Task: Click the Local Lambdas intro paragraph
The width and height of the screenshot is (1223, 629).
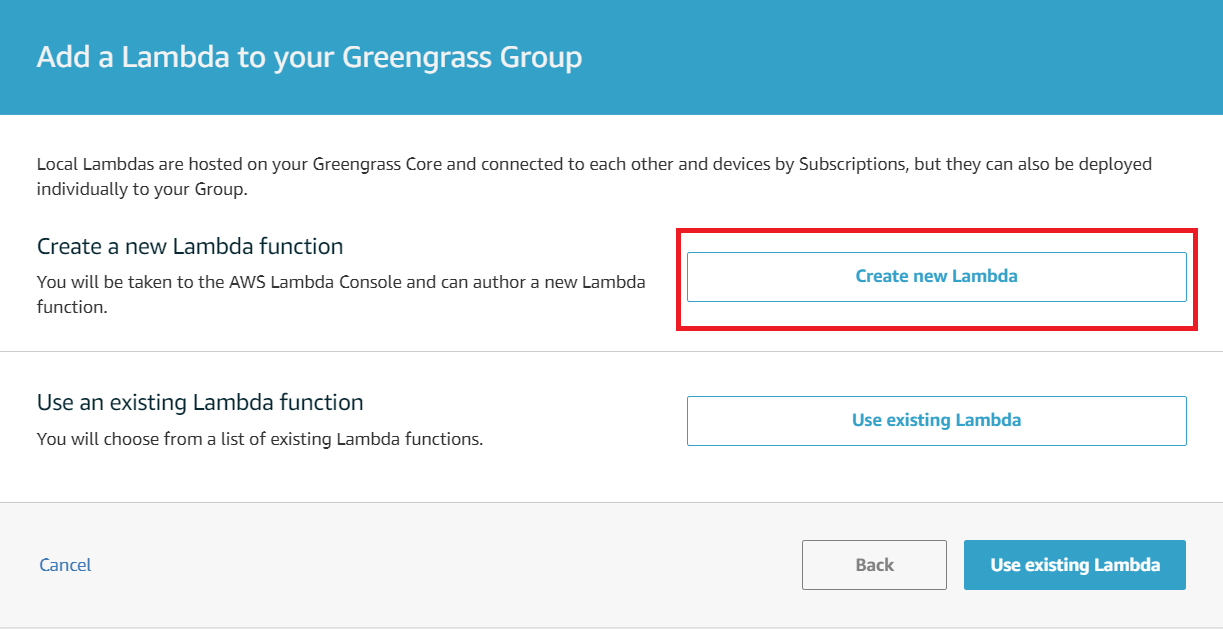Action: click(594, 176)
